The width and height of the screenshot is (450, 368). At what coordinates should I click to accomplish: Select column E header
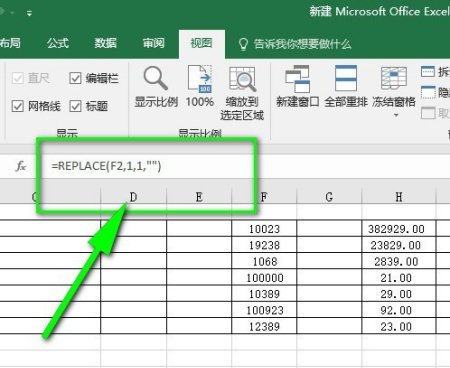(199, 197)
